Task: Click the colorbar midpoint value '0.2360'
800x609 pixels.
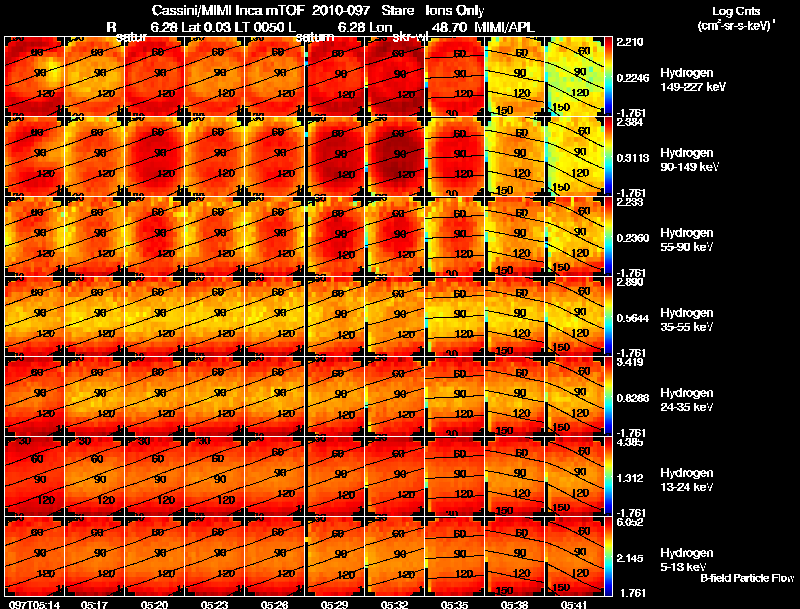Action: point(633,238)
